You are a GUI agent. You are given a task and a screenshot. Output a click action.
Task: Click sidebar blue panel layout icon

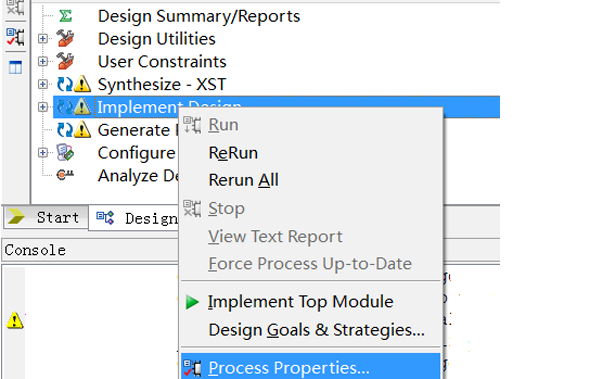[x=15, y=67]
